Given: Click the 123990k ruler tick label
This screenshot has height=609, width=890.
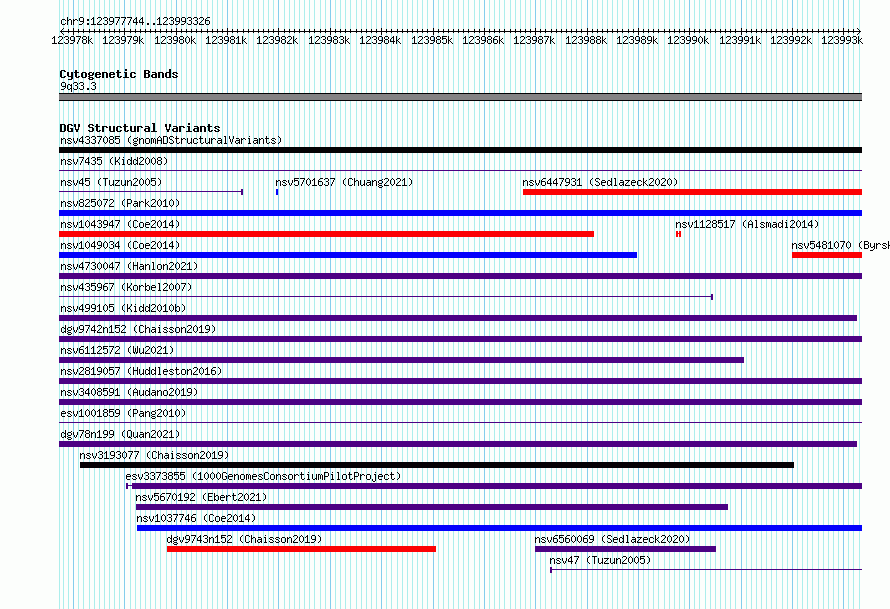Looking at the screenshot, I should point(688,40).
